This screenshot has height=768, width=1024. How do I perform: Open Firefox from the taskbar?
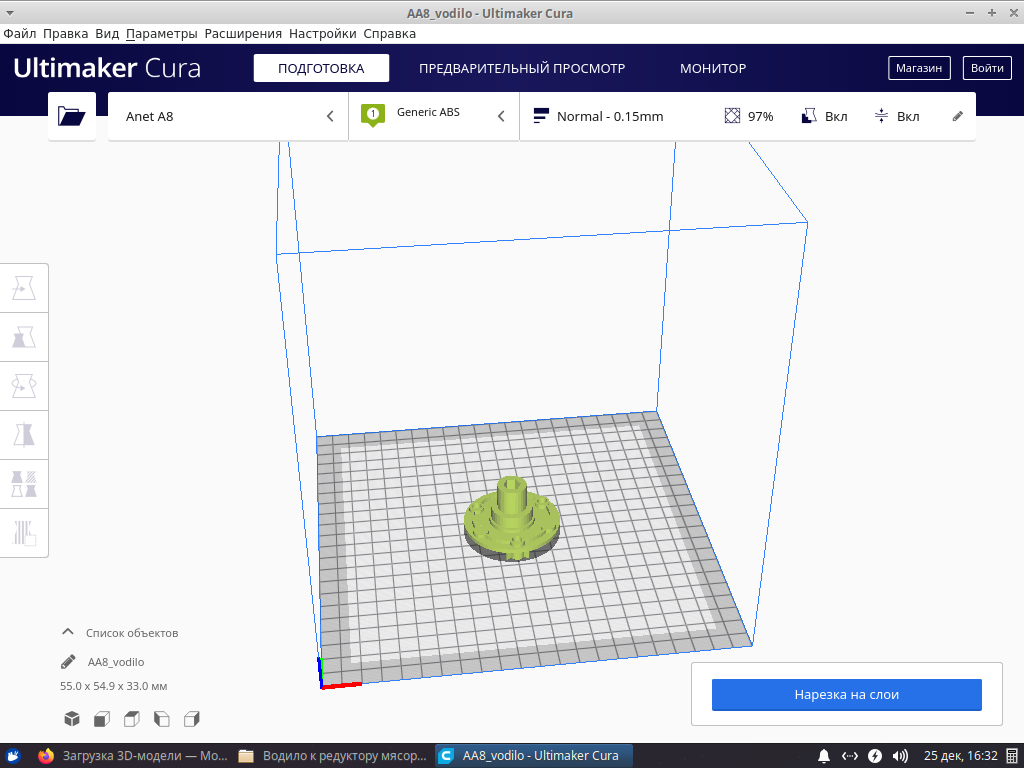pyautogui.click(x=46, y=756)
